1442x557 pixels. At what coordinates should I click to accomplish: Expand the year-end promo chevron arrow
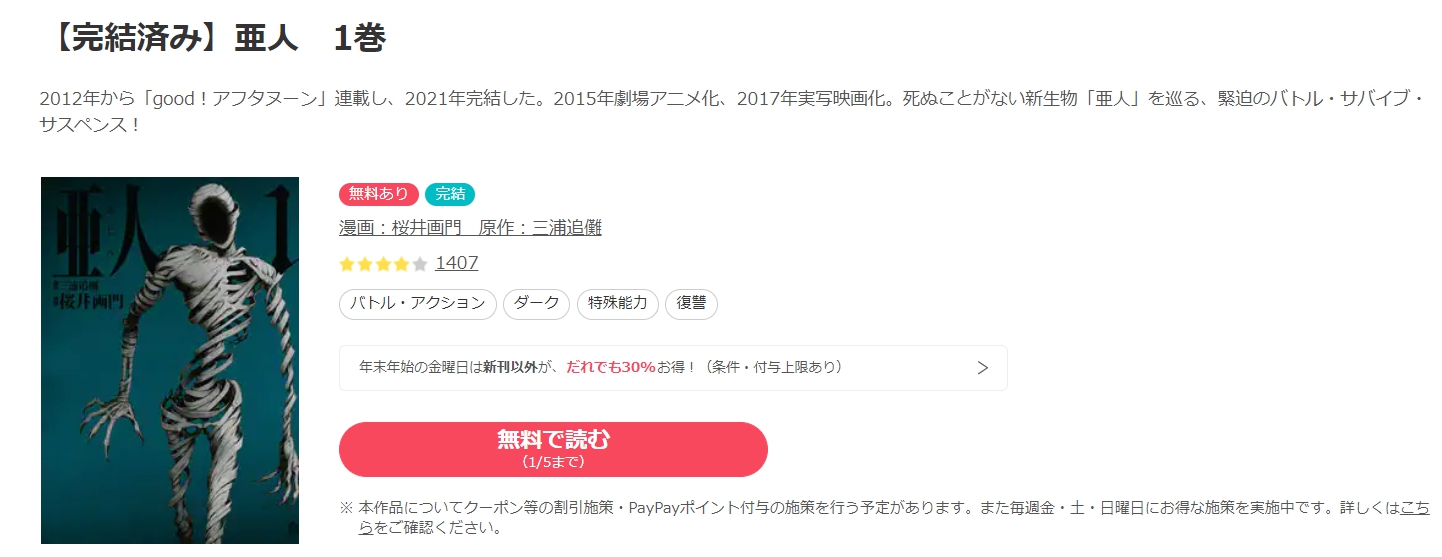click(982, 368)
